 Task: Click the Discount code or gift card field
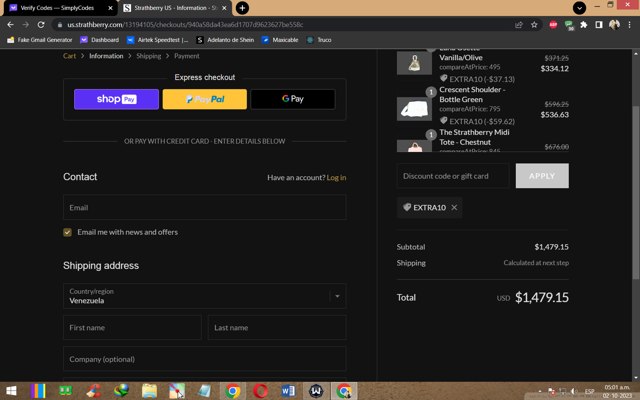[x=453, y=176]
